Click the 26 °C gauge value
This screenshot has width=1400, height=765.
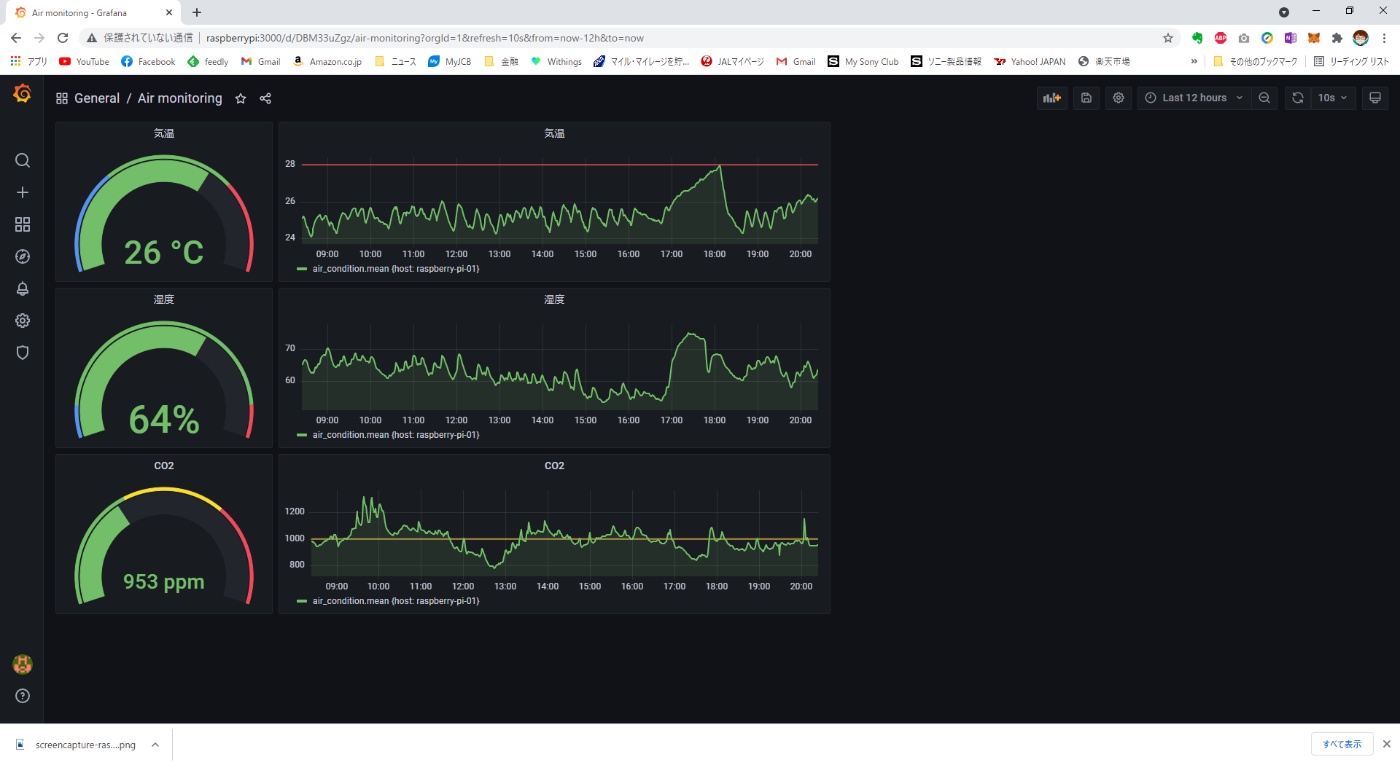tap(164, 252)
